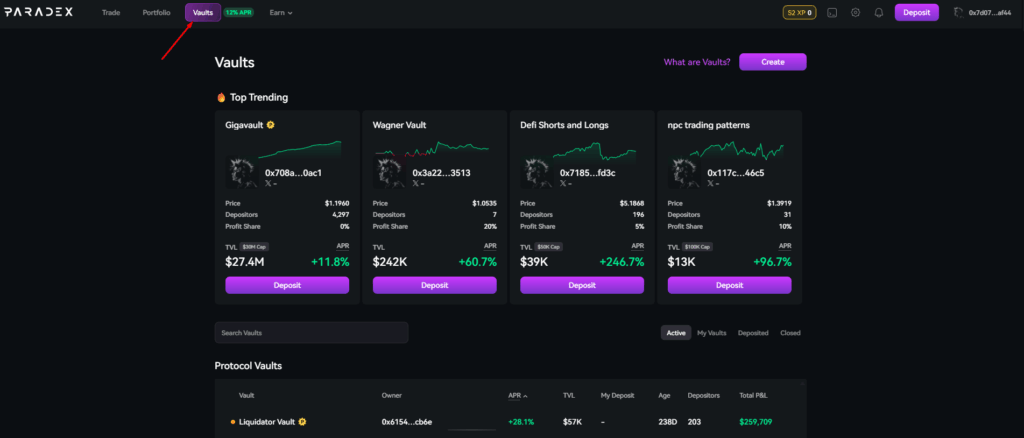Click the 12% APR badge
Image resolution: width=1024 pixels, height=438 pixels.
(238, 12)
